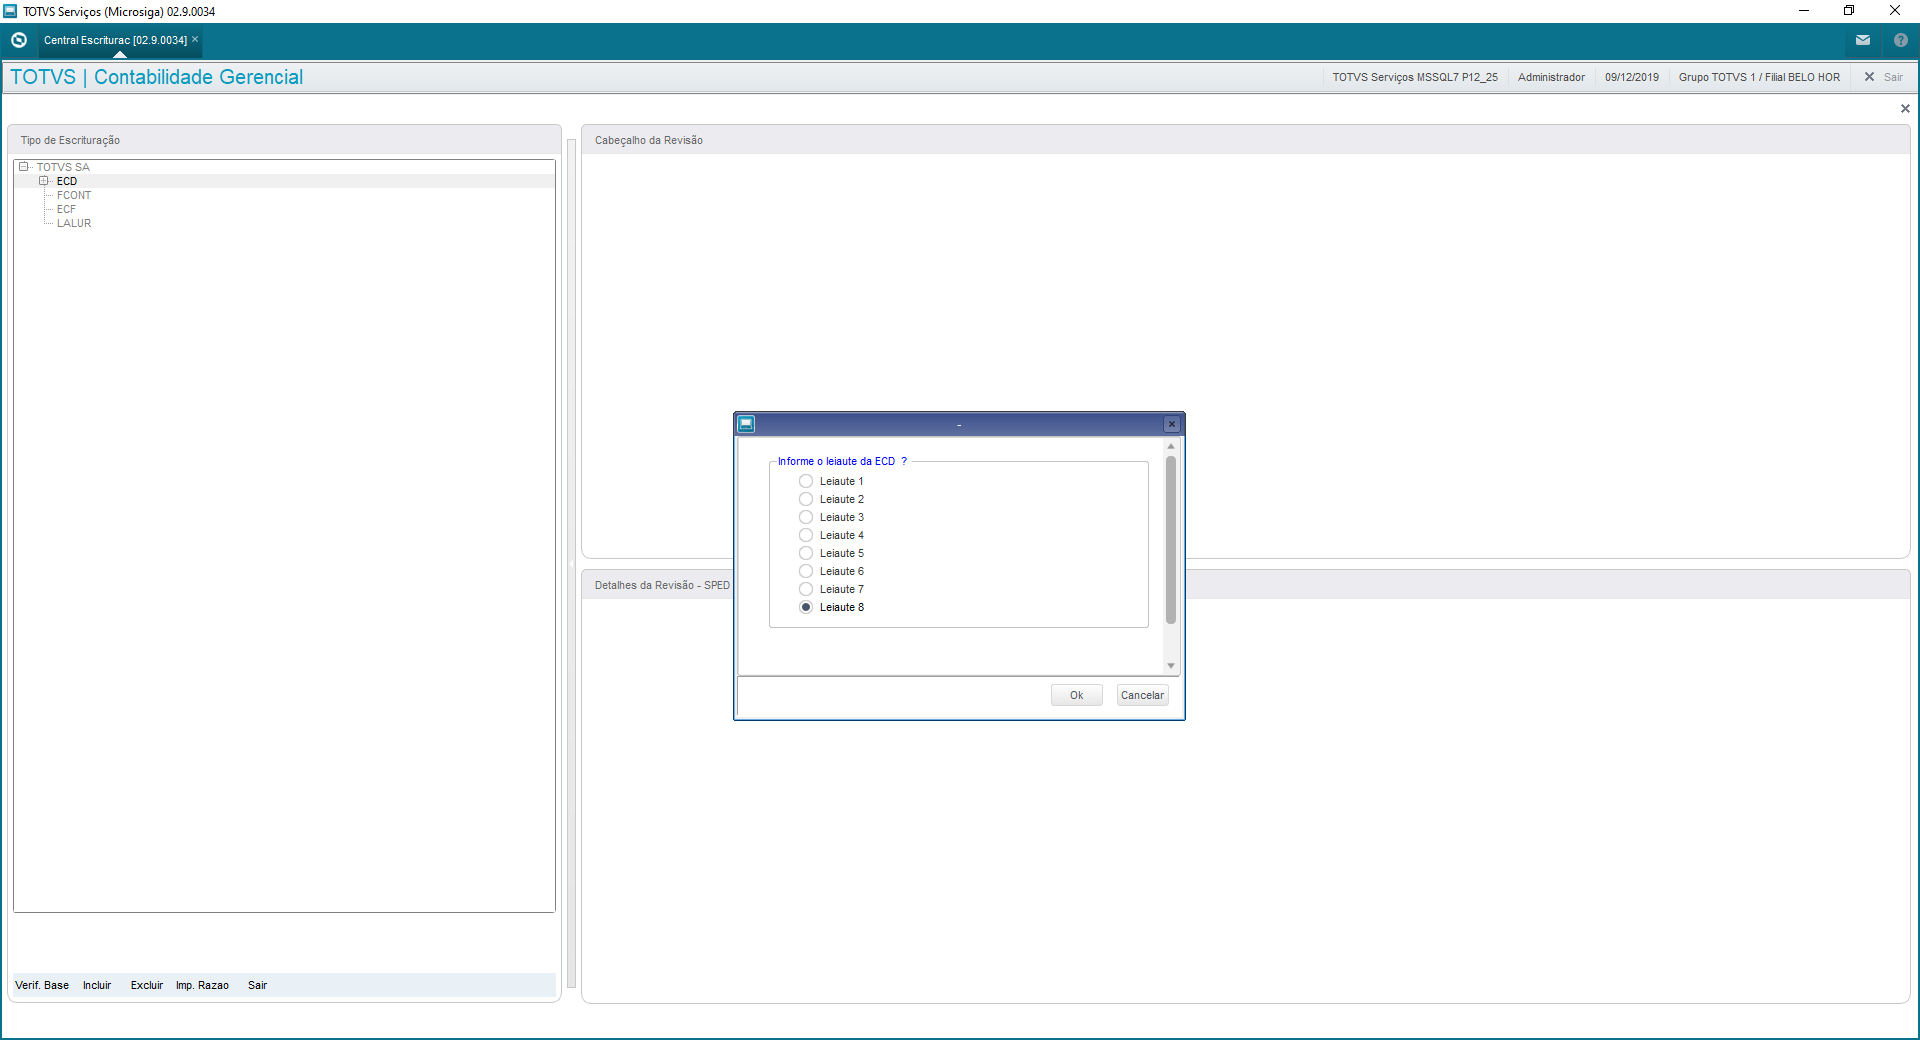Select Leiaute 1 radio button
The width and height of the screenshot is (1920, 1040).
(x=806, y=481)
